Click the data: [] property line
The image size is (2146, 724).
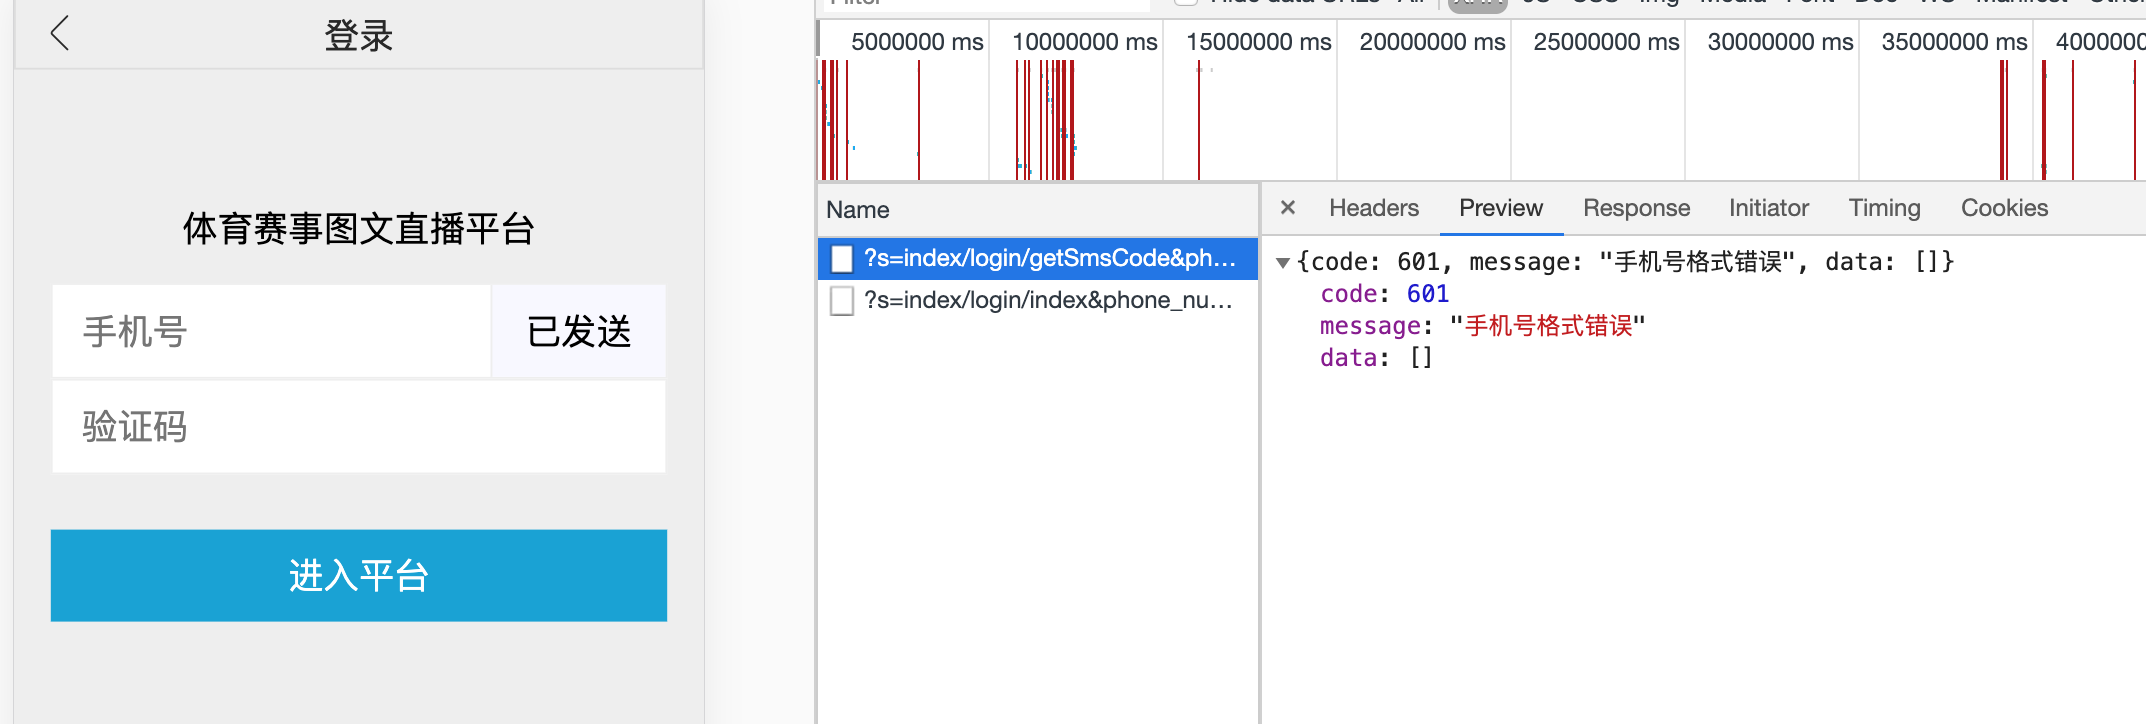tap(1376, 358)
